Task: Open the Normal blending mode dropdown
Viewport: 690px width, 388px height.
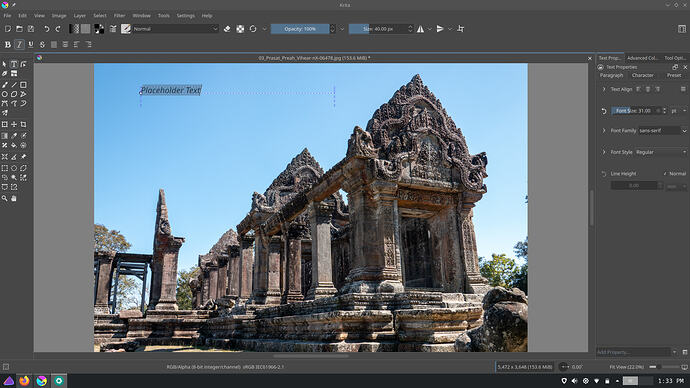Action: point(176,29)
